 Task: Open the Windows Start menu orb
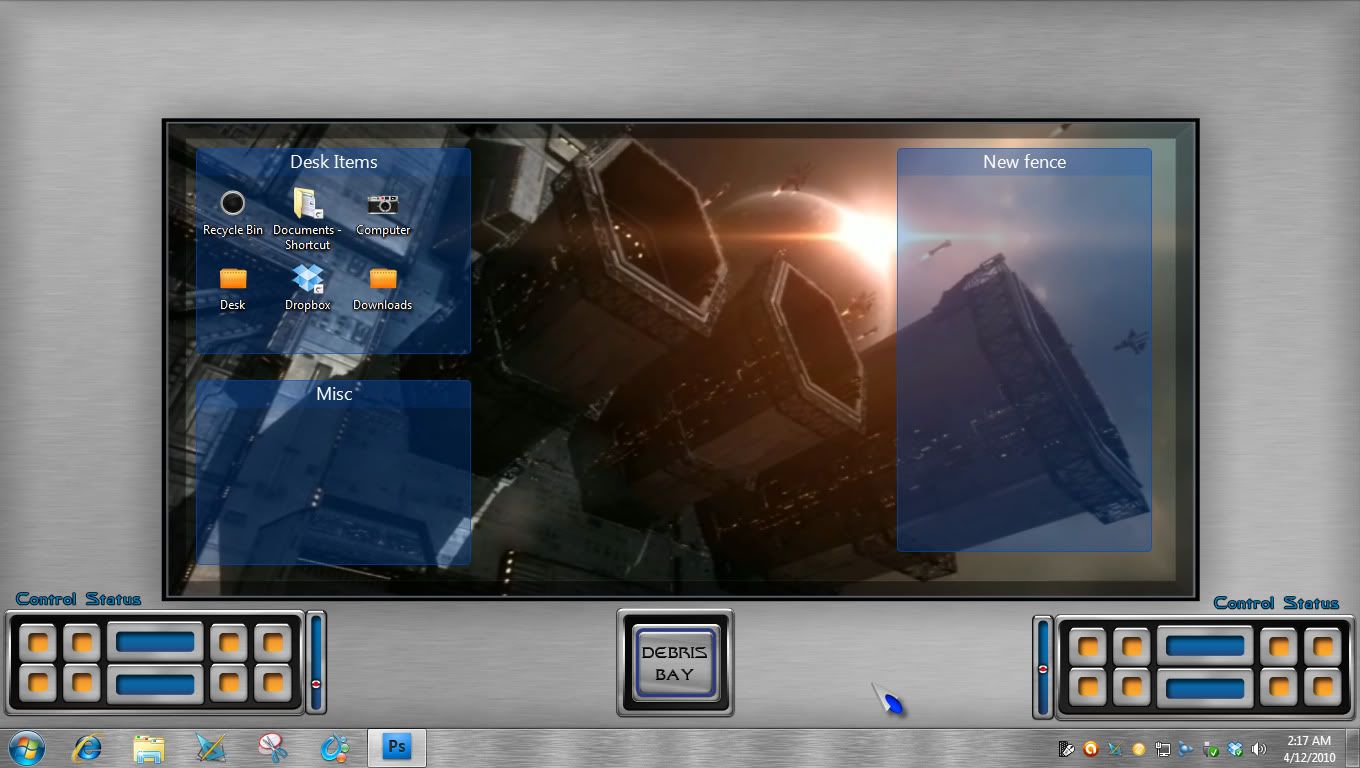26,747
